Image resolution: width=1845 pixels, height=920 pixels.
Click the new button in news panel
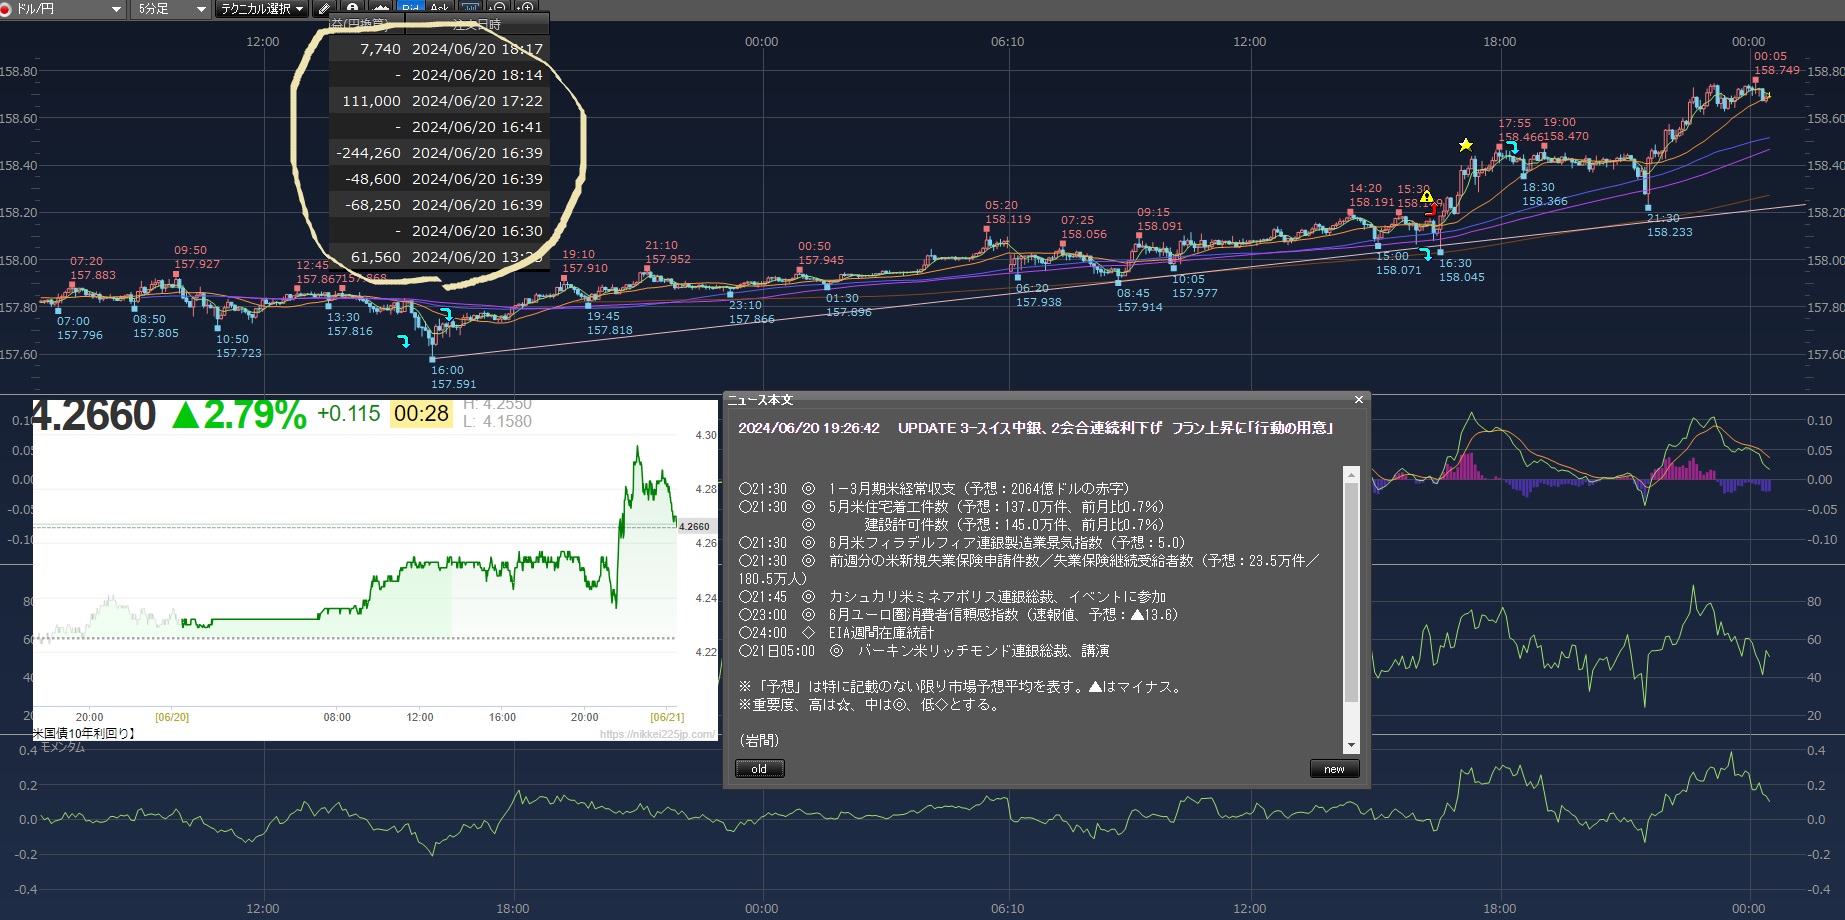pos(1334,769)
